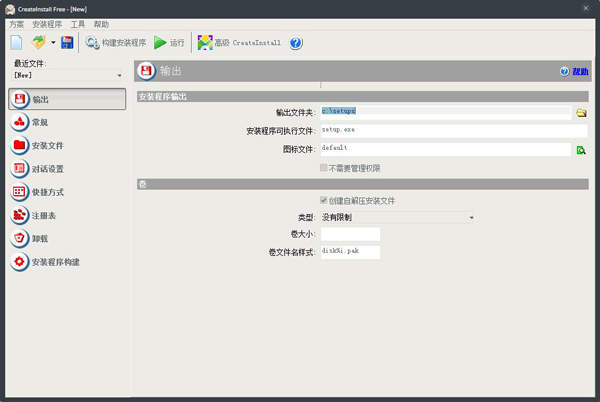
Task: Click the large output icon in panel header
Action: [146, 71]
